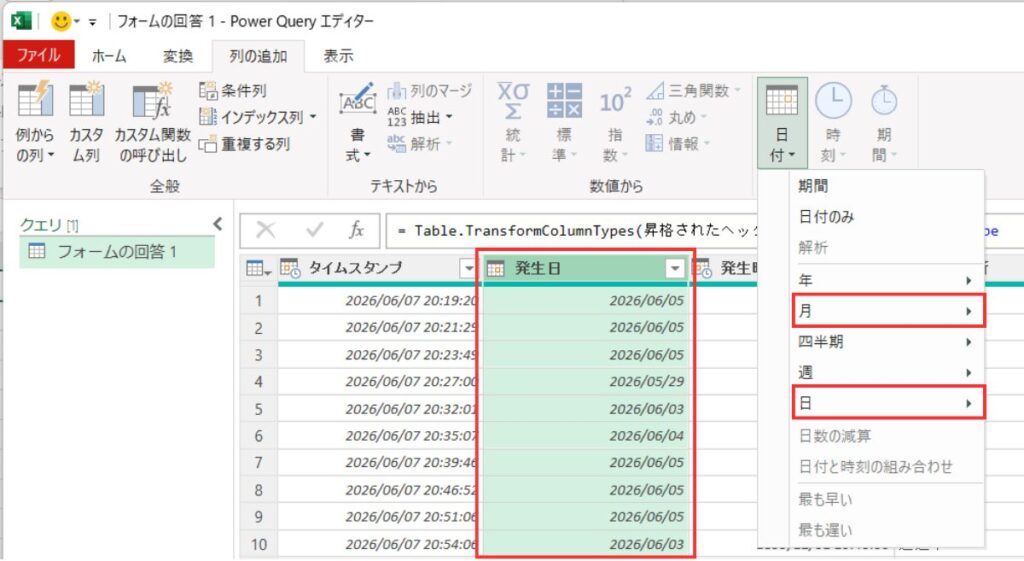Switch to the ホーム ribbon tab
This screenshot has height=561, width=1024.
[108, 56]
